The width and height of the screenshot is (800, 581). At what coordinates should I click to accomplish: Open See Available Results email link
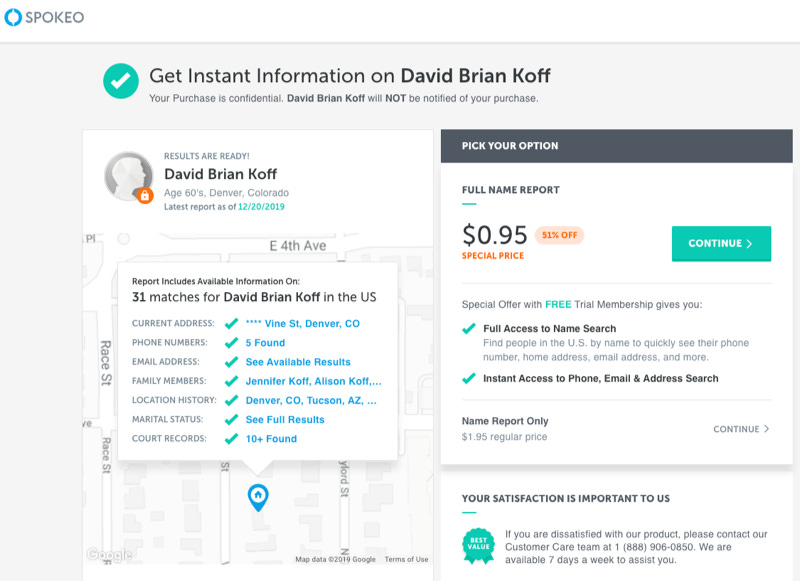pyautogui.click(x=298, y=362)
